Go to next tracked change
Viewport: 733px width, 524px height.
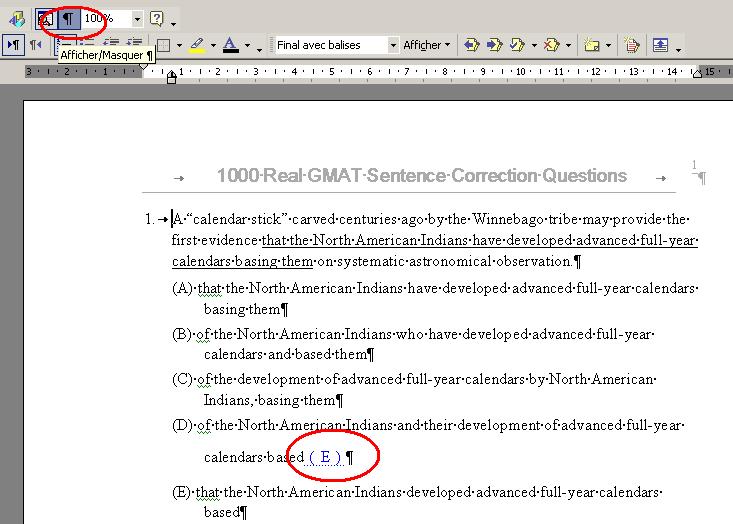495,45
